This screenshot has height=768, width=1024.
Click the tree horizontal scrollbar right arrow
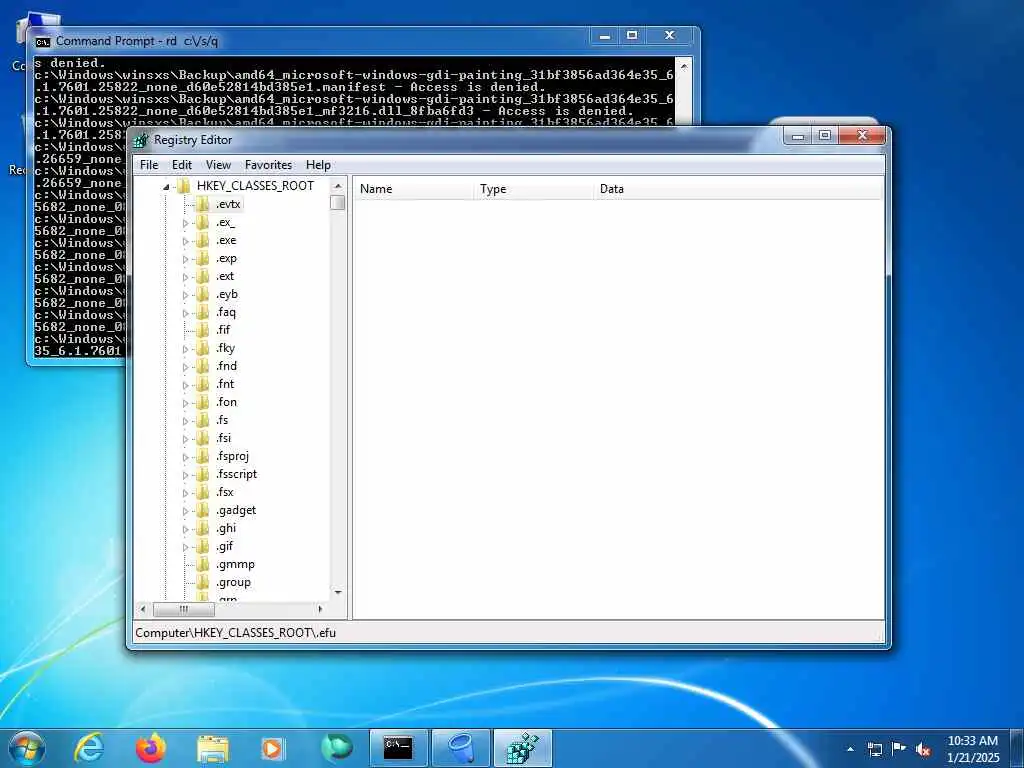(x=320, y=609)
